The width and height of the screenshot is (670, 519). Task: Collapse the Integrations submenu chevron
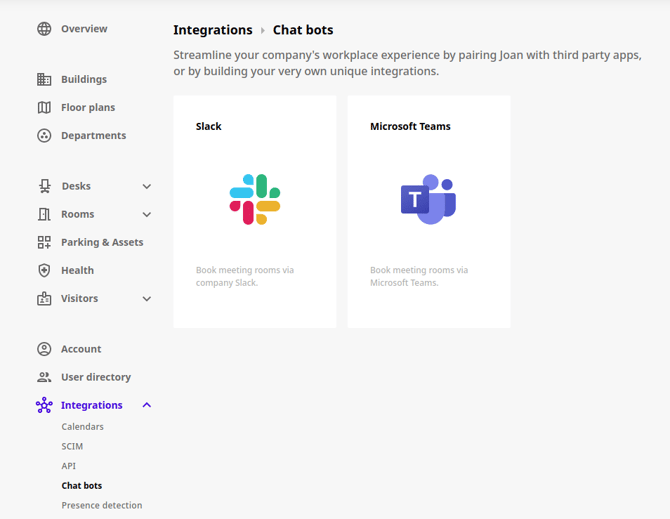pos(147,405)
